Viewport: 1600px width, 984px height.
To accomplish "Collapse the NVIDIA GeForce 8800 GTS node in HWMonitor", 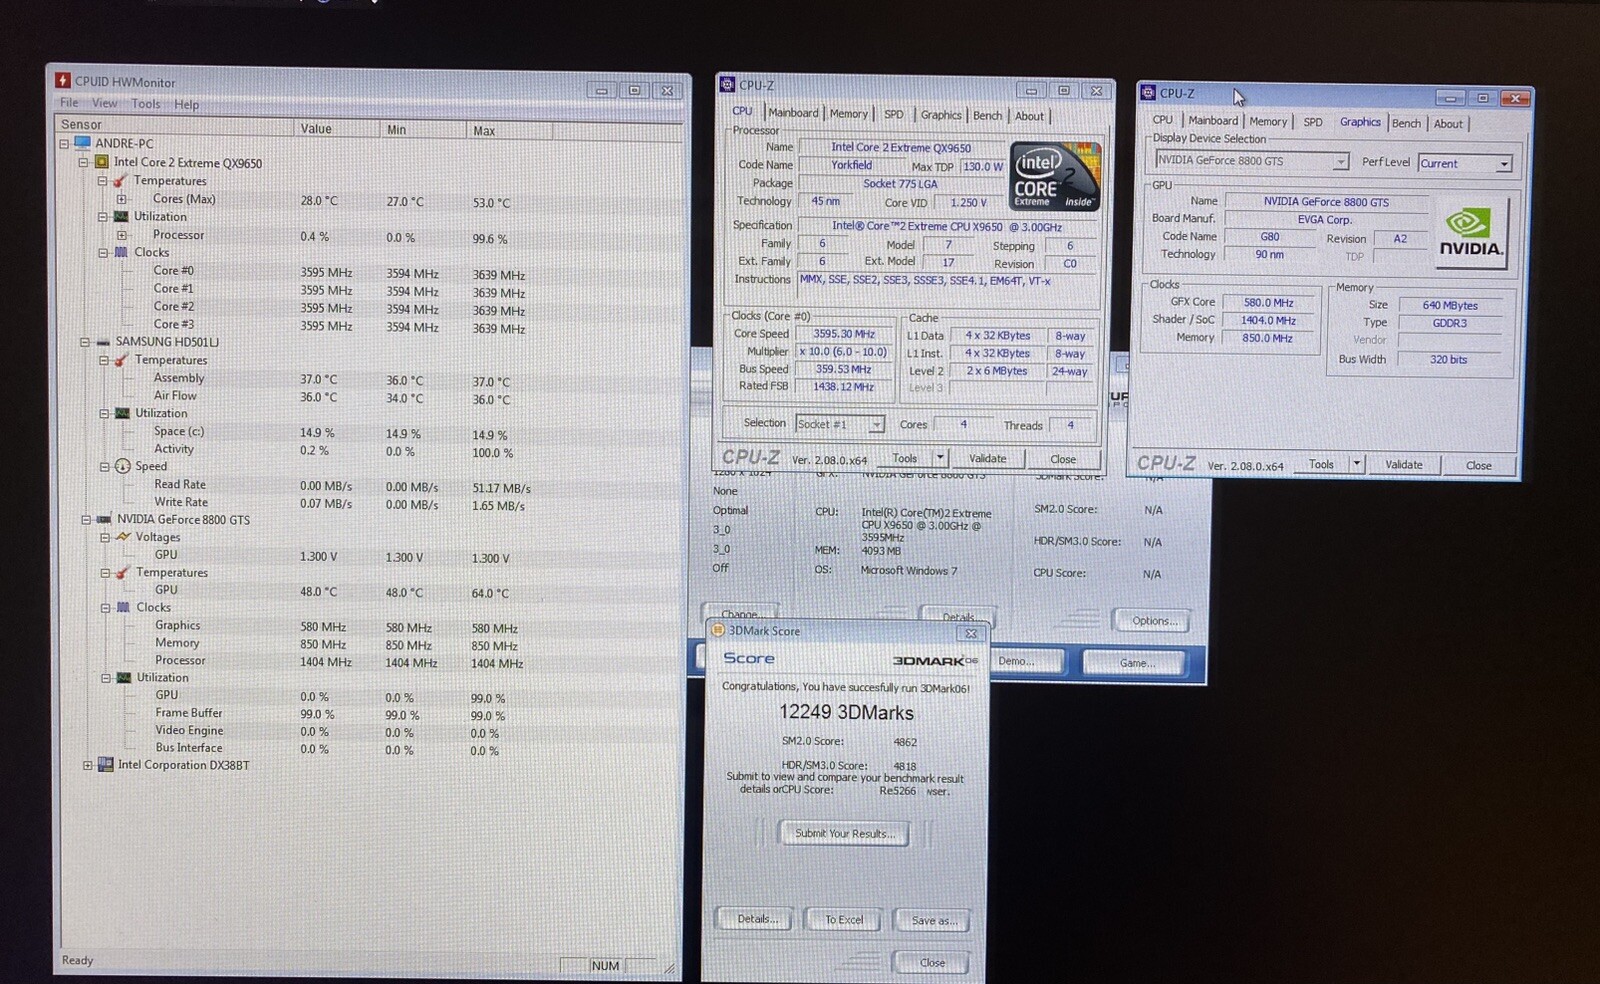I will pos(86,520).
